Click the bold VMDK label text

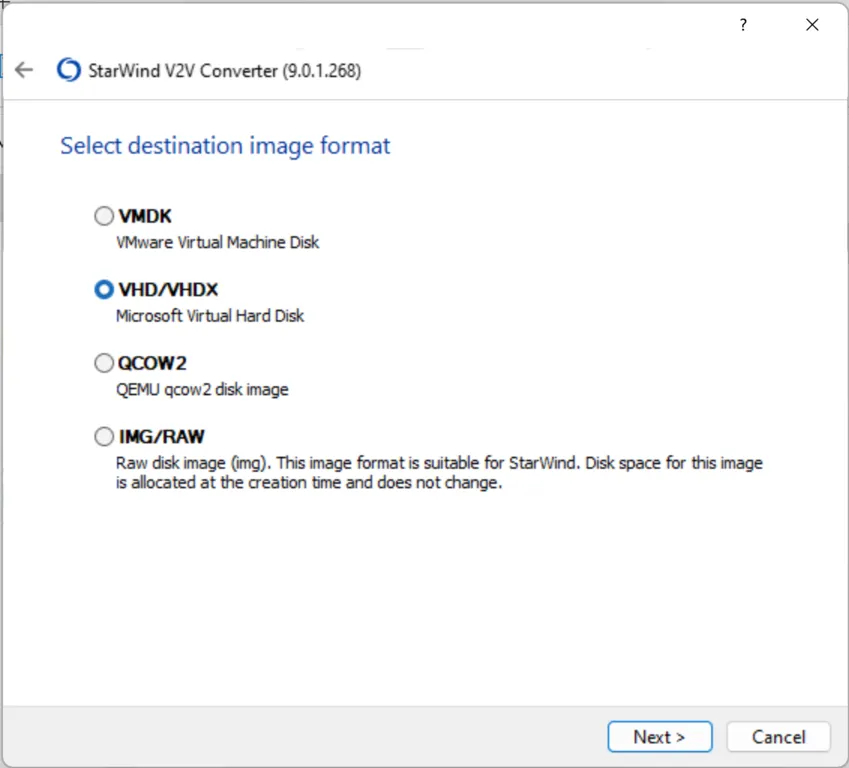pyautogui.click(x=144, y=216)
